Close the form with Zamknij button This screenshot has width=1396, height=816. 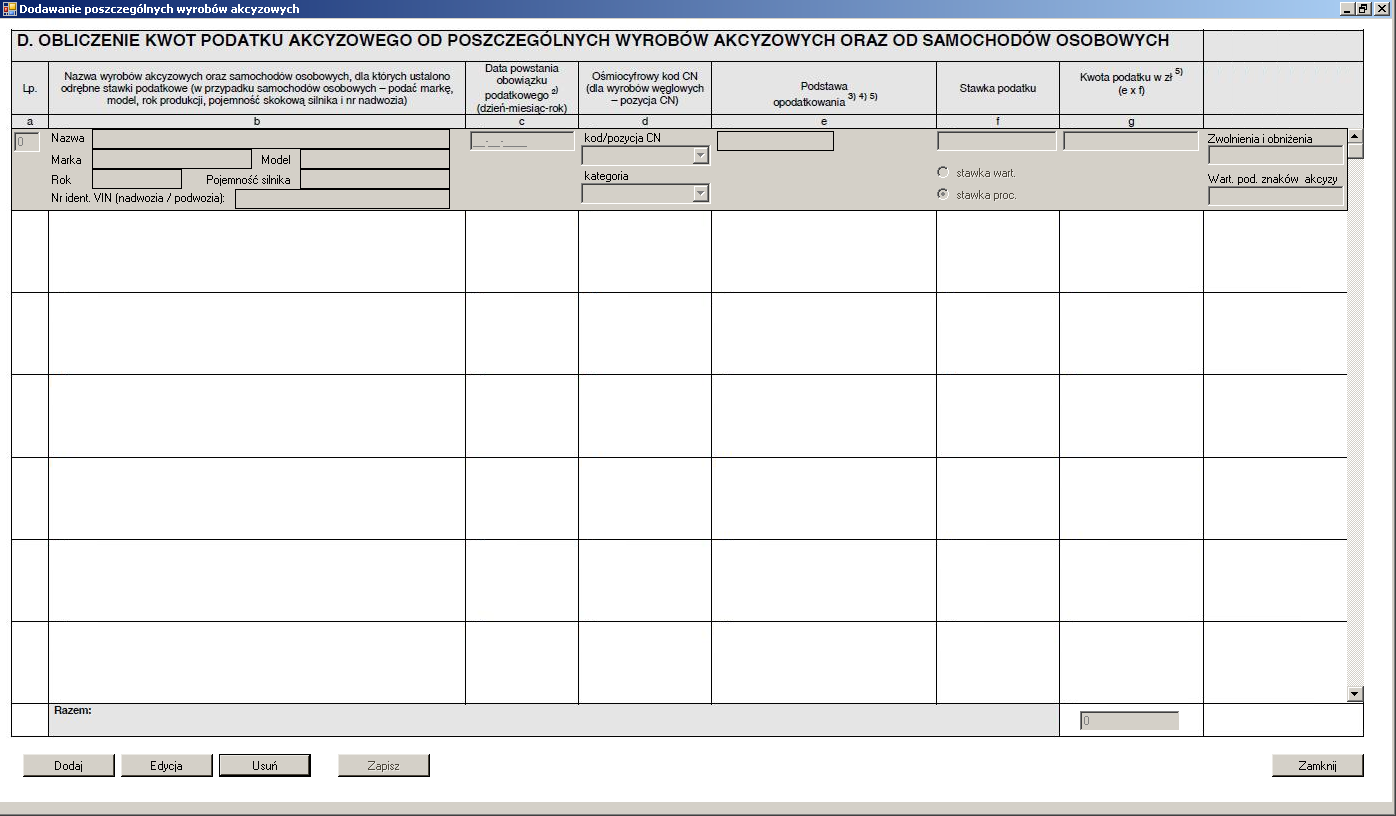click(1318, 766)
